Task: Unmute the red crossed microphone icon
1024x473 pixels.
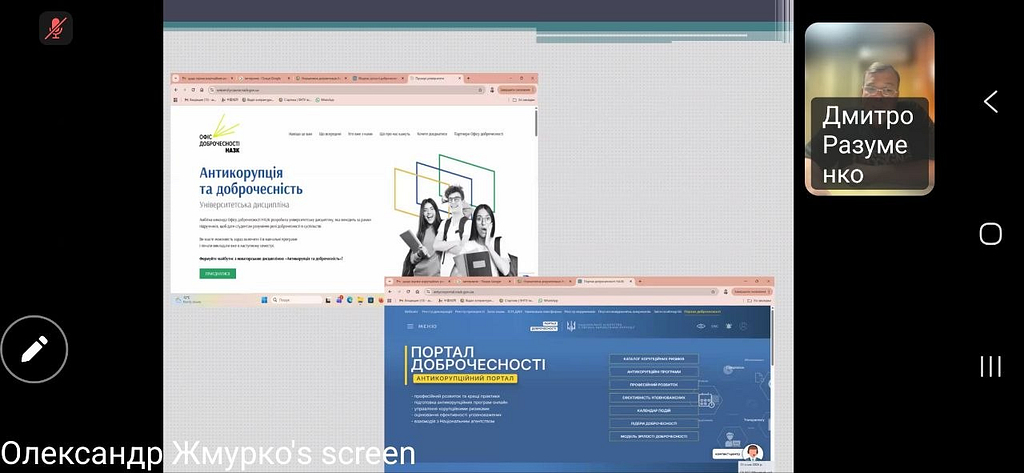Action: click(56, 28)
